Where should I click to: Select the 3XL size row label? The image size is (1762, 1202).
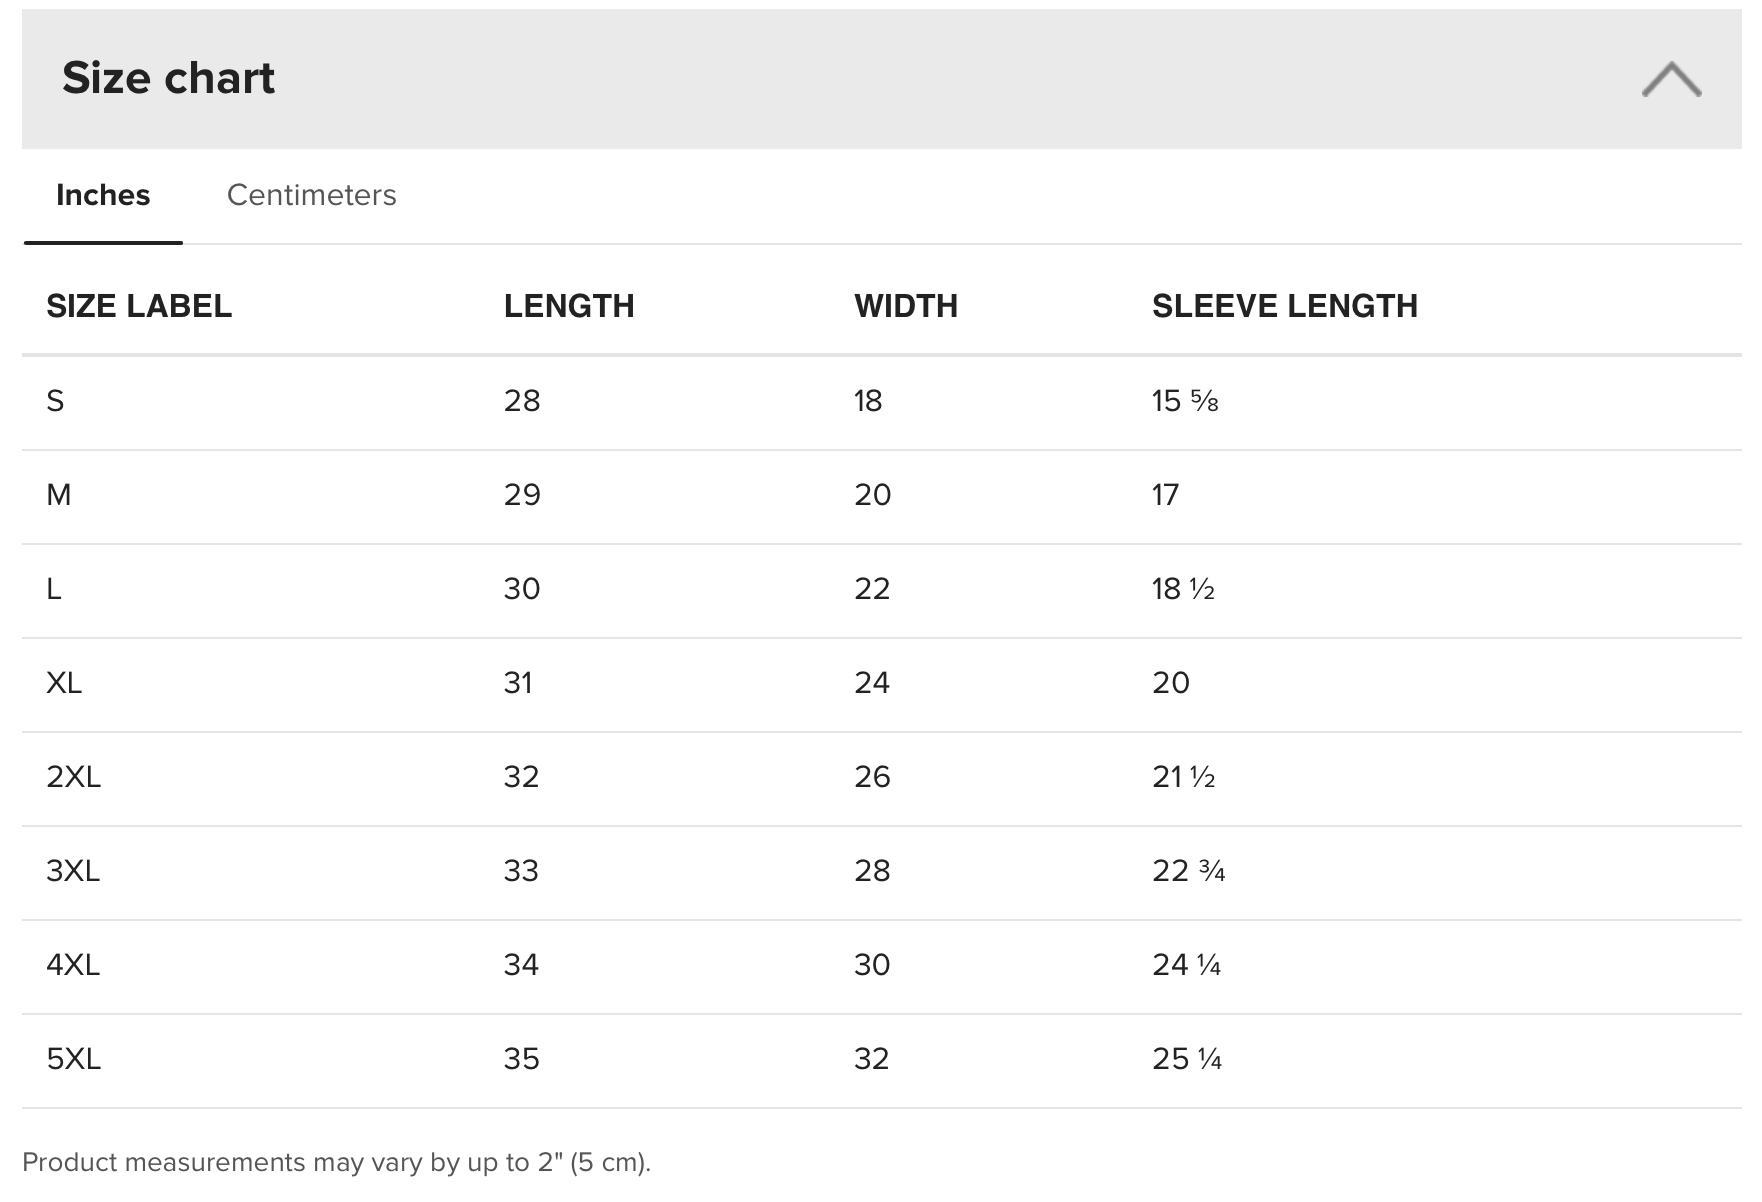(73, 871)
